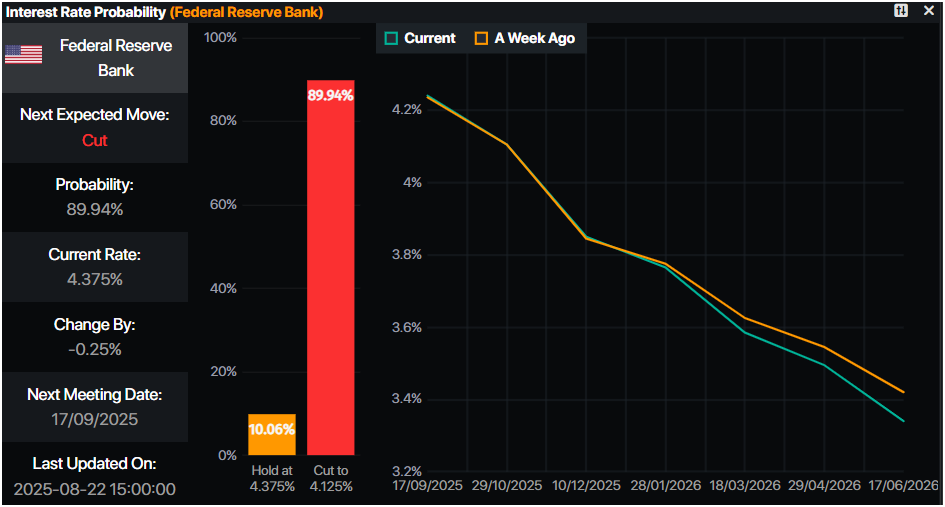The height and width of the screenshot is (507, 945).
Task: Click the Next Expected Move Cut value
Action: pyautogui.click(x=95, y=140)
